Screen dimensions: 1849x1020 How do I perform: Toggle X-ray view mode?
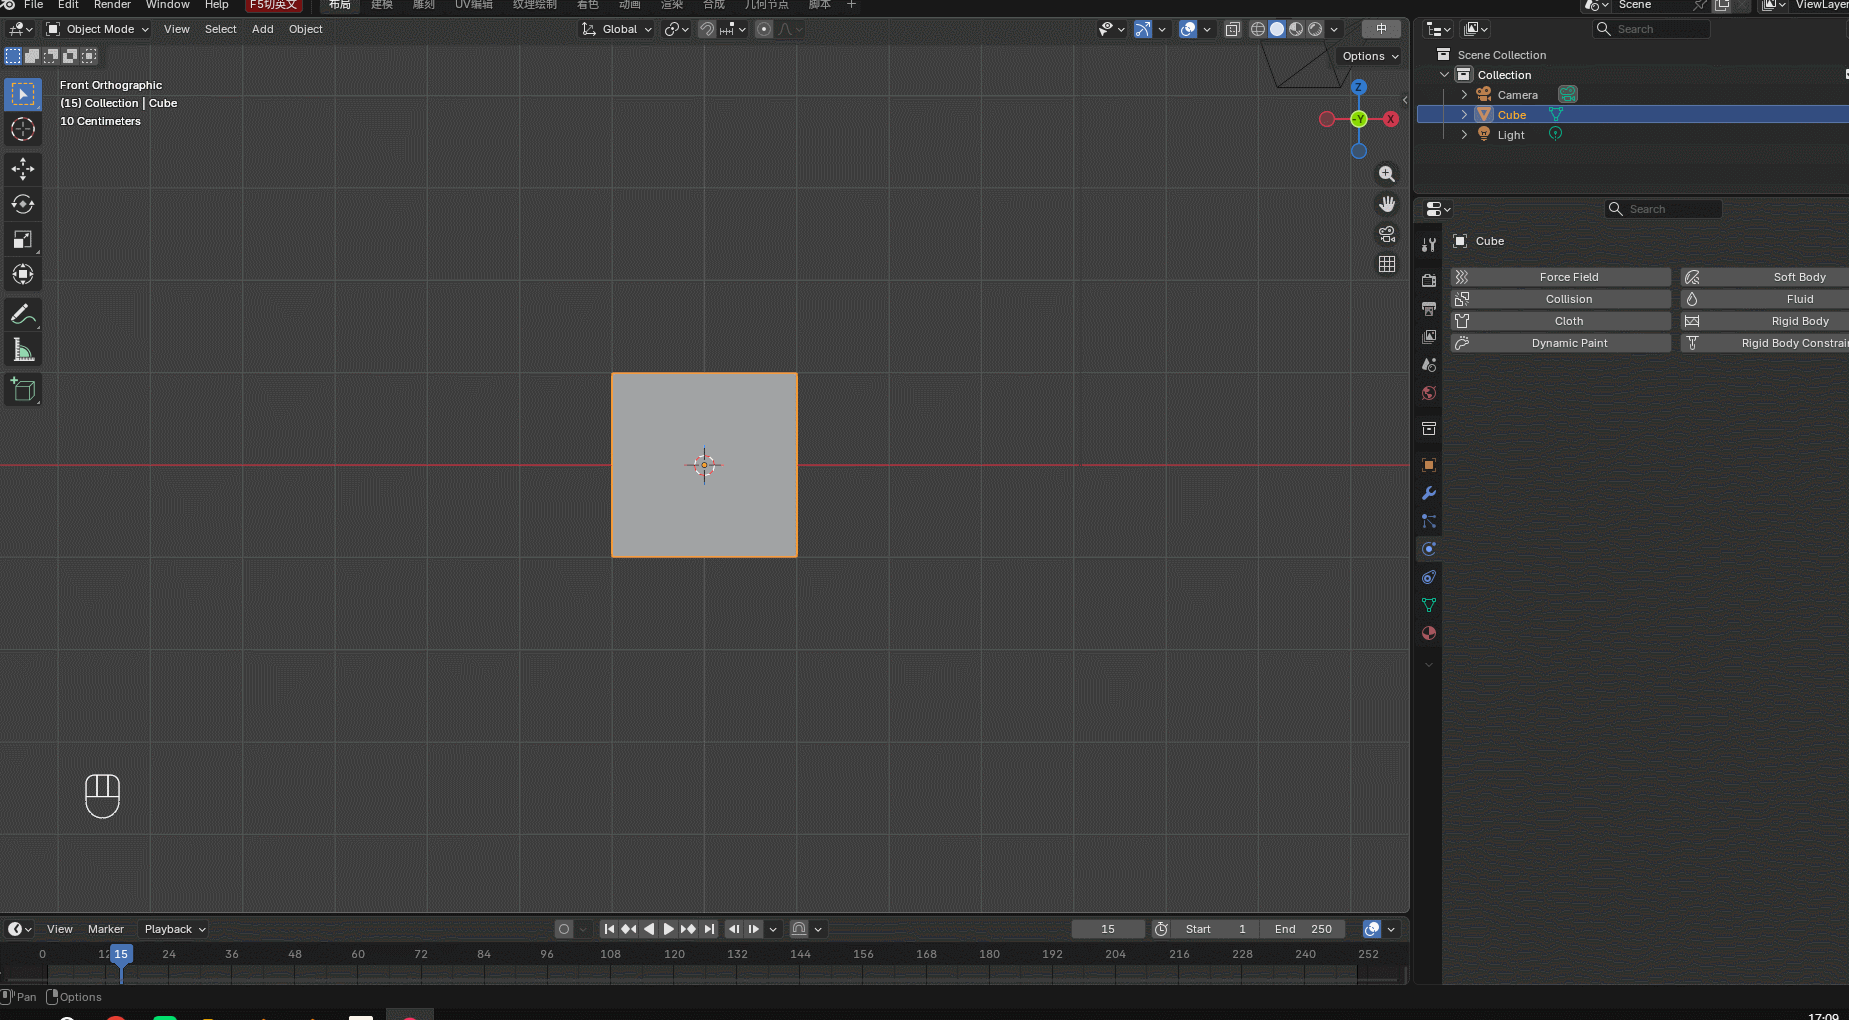tap(1233, 29)
